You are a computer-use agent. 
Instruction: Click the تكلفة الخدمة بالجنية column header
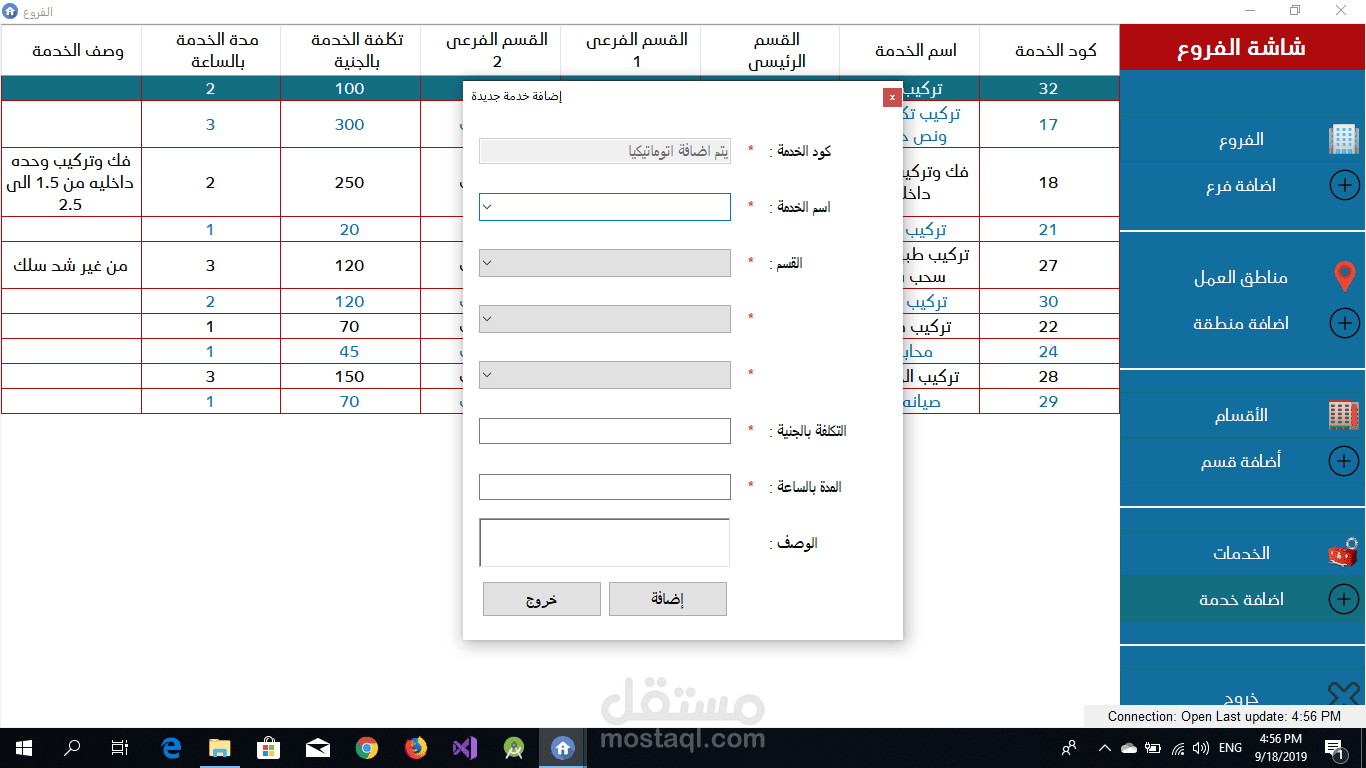pyautogui.click(x=350, y=51)
